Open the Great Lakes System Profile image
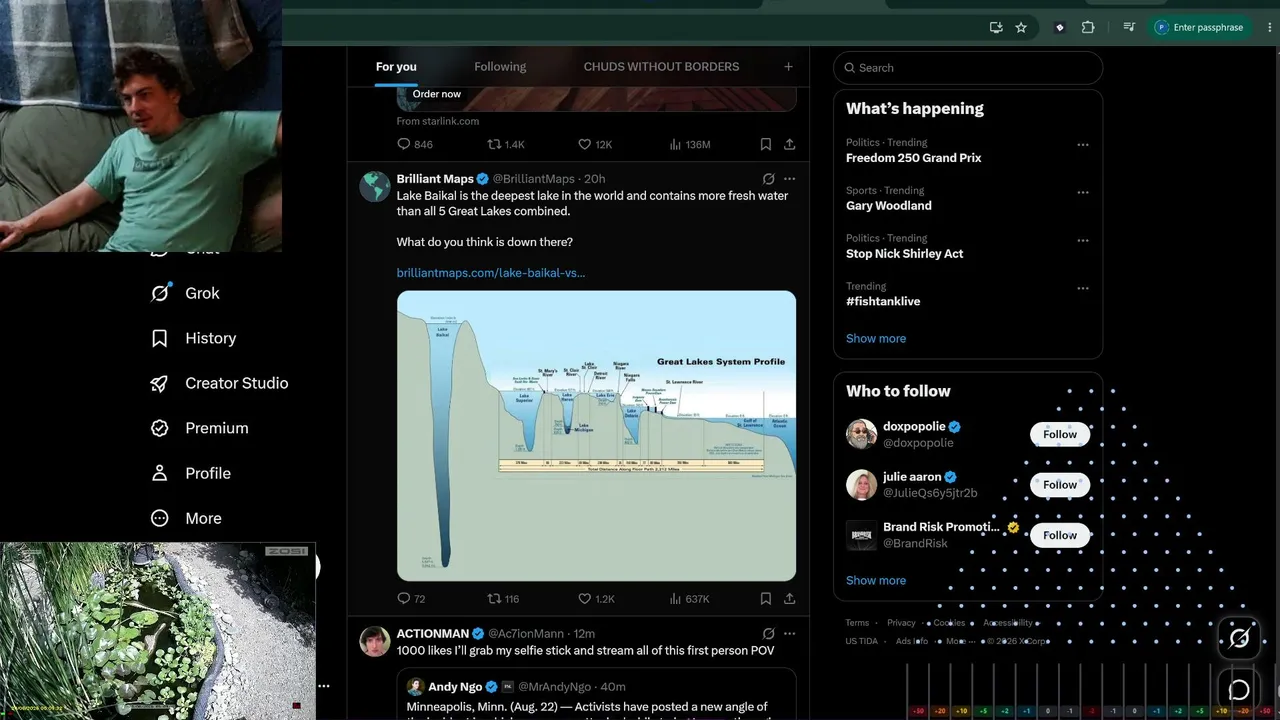Viewport: 1280px width, 720px height. tap(596, 436)
